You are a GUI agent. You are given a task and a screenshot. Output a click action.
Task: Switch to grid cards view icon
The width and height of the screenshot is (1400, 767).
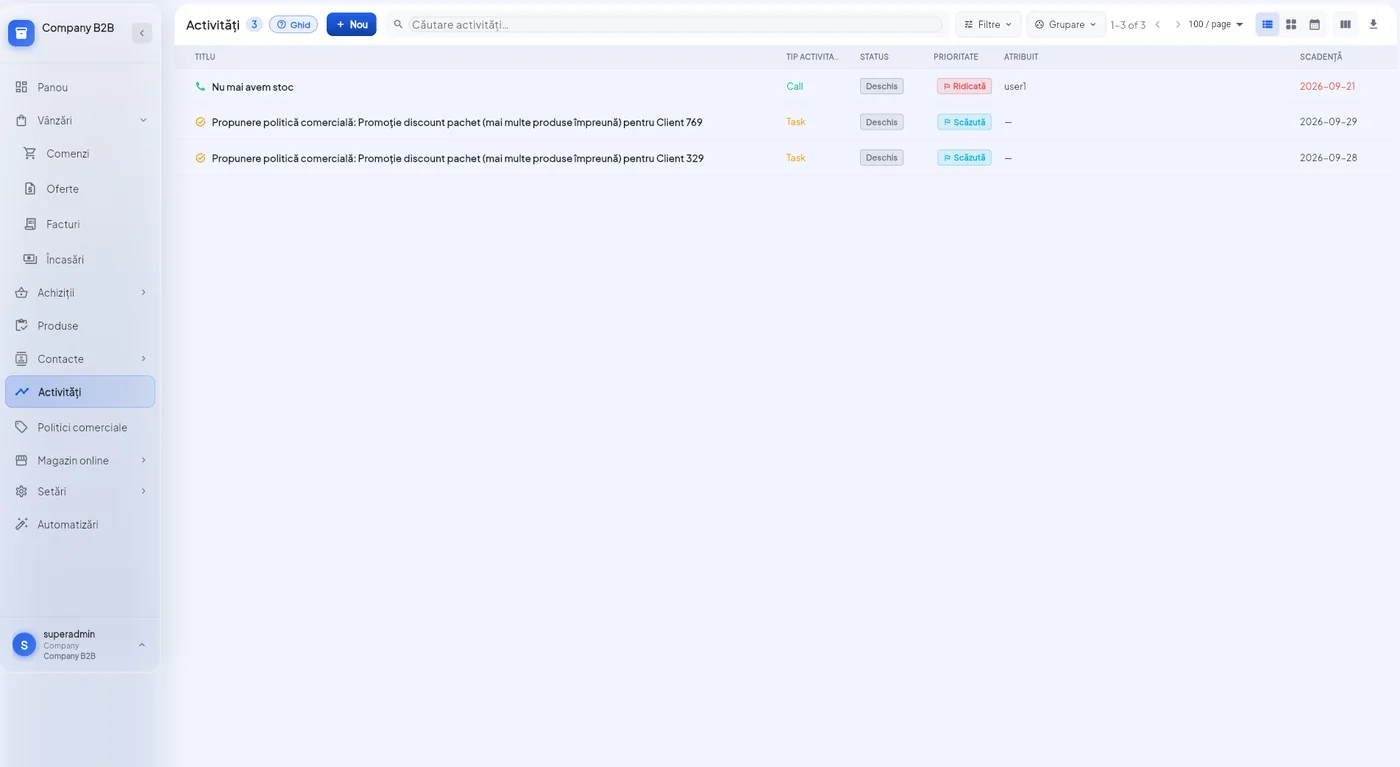pyautogui.click(x=1291, y=24)
